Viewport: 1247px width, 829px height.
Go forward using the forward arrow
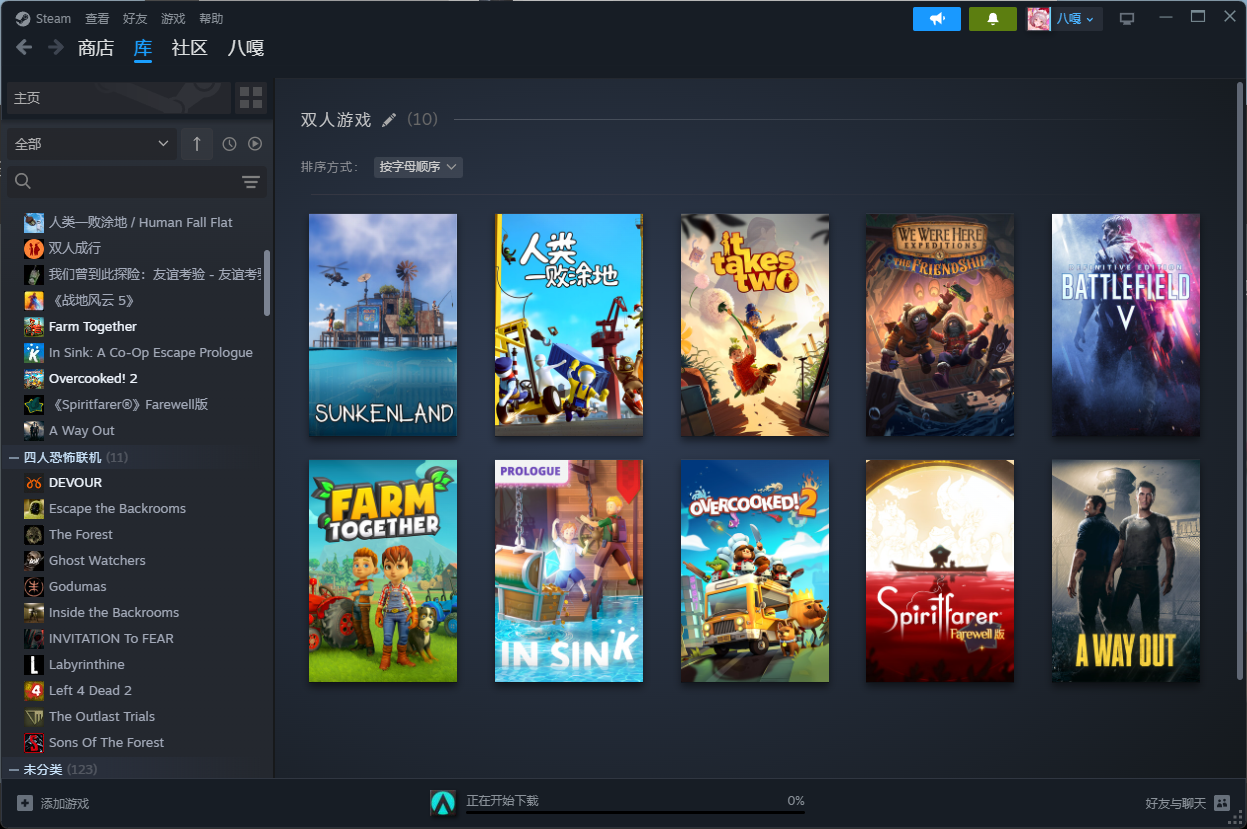pyautogui.click(x=56, y=47)
